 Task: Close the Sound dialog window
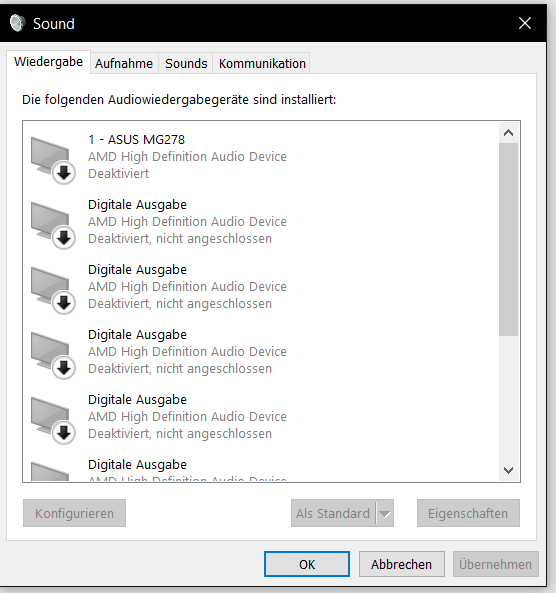click(x=525, y=23)
